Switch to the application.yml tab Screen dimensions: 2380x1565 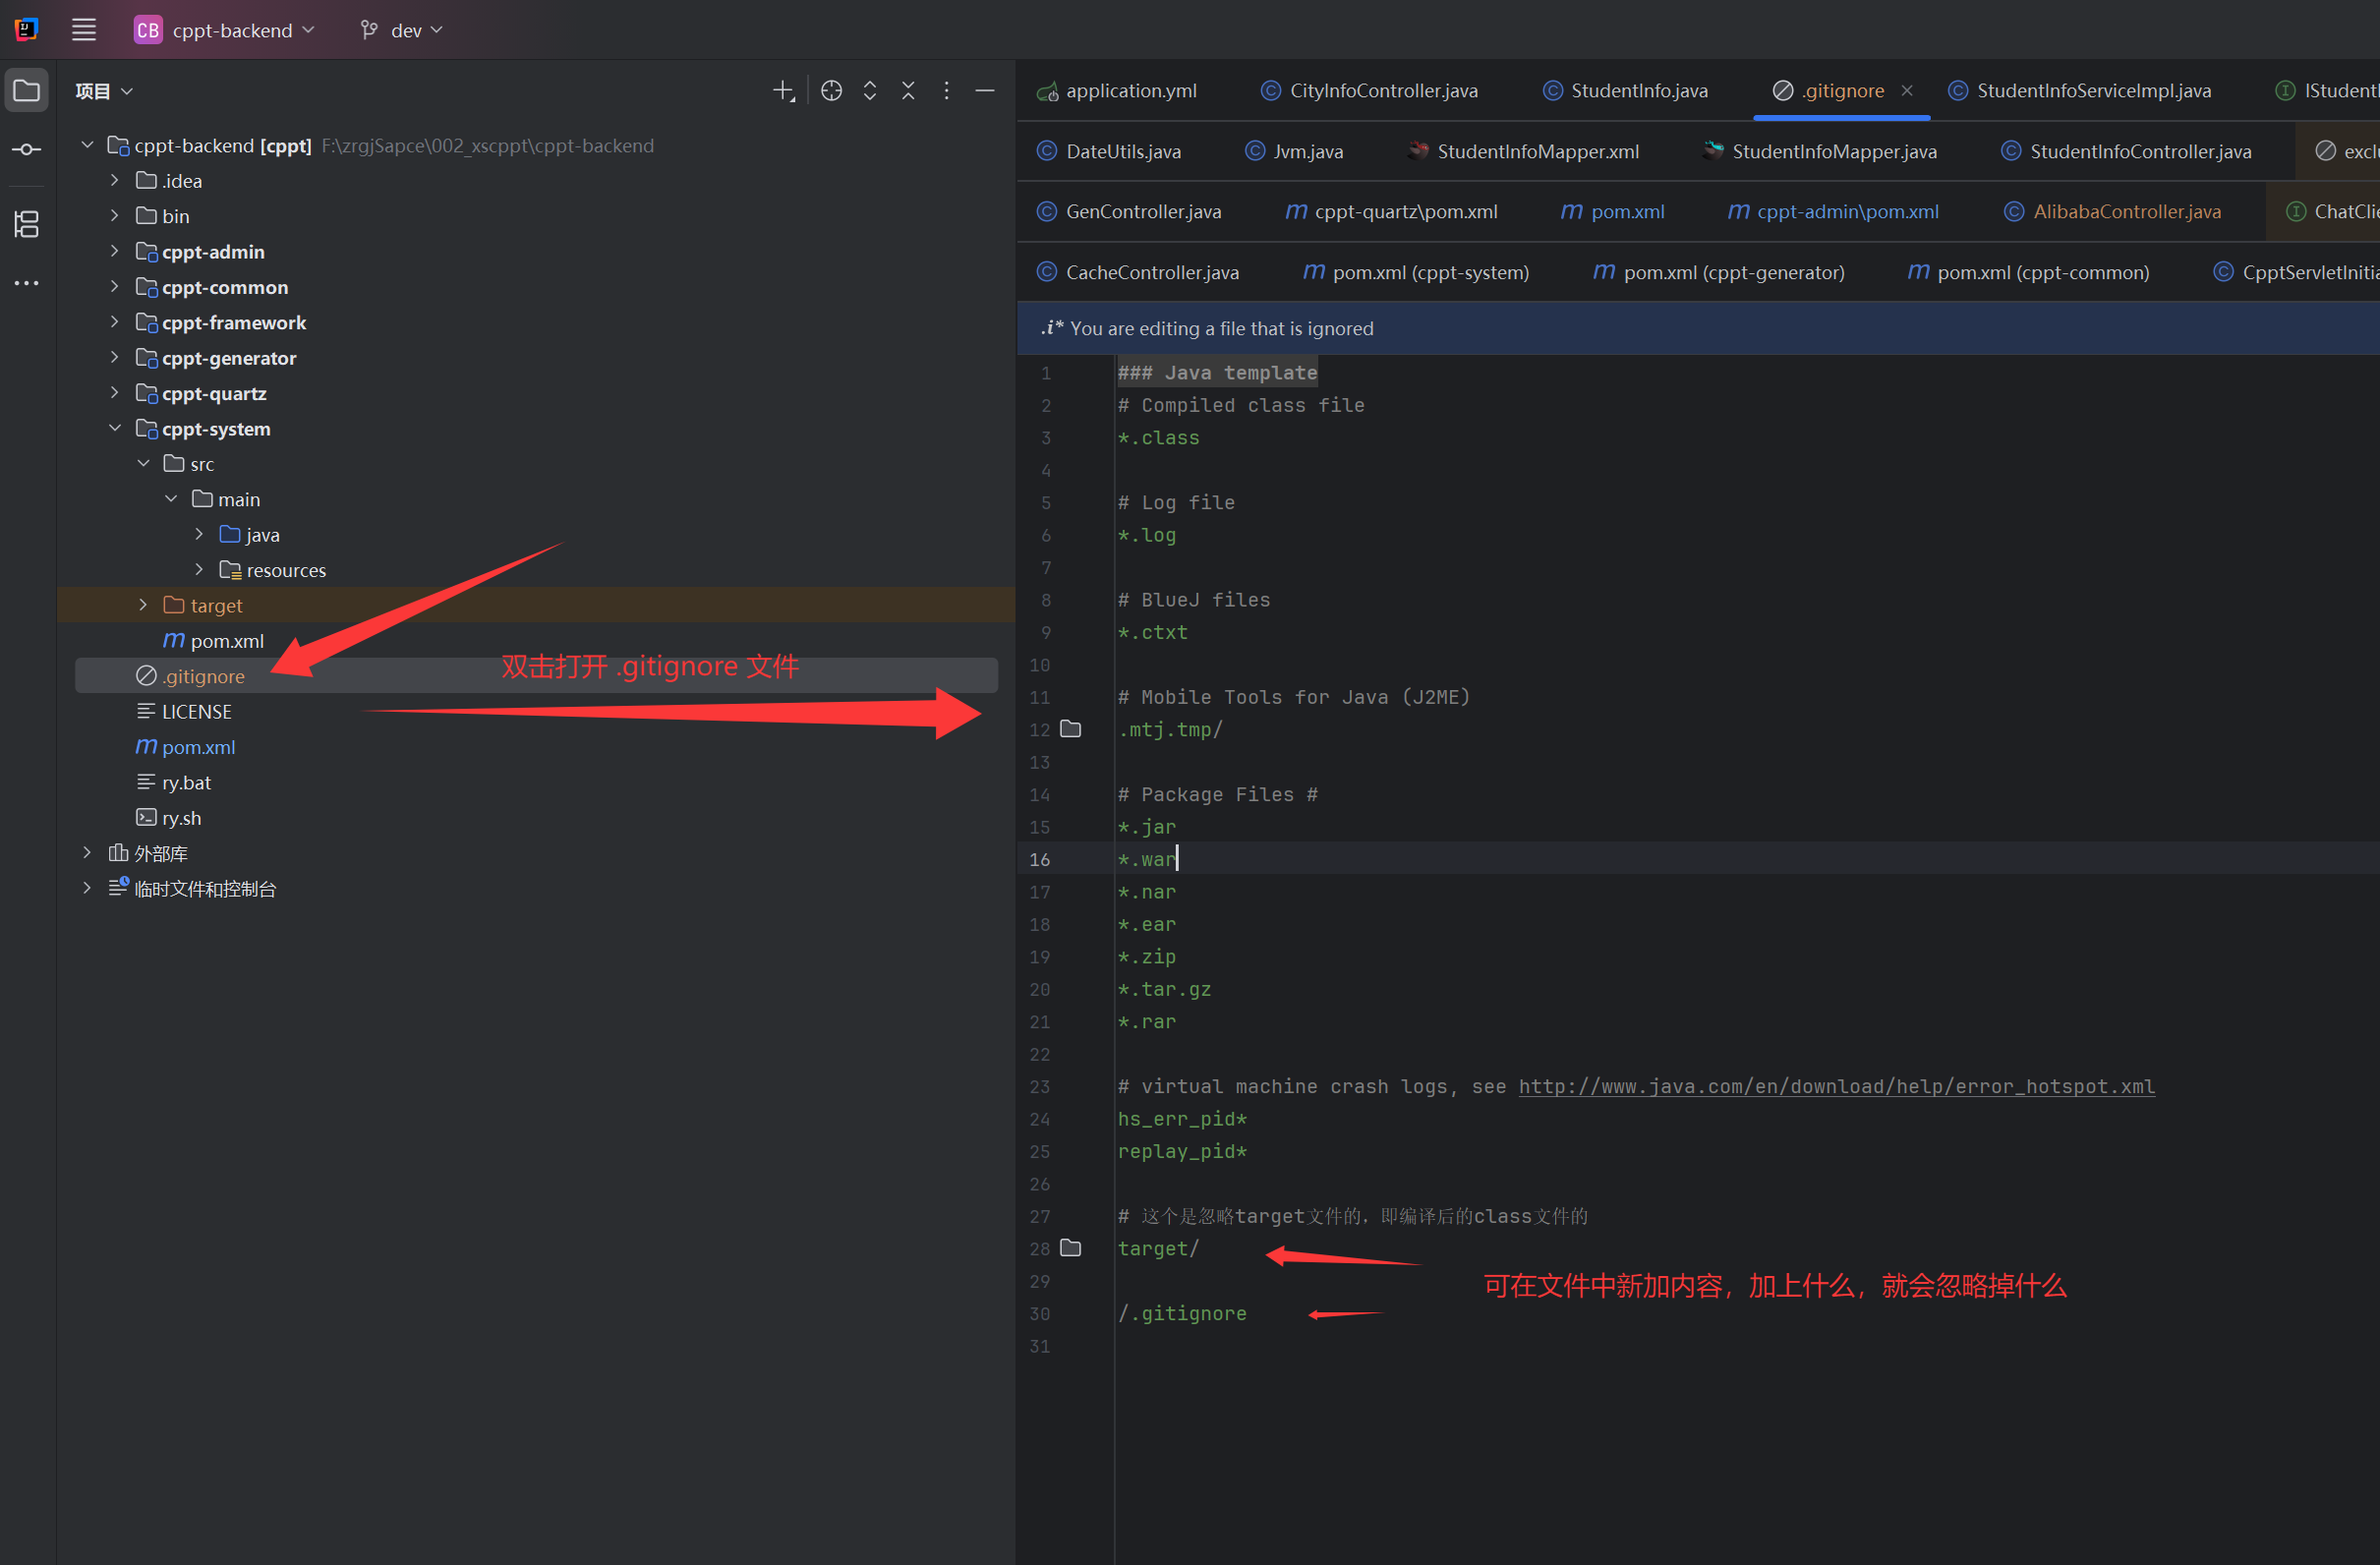click(1130, 90)
